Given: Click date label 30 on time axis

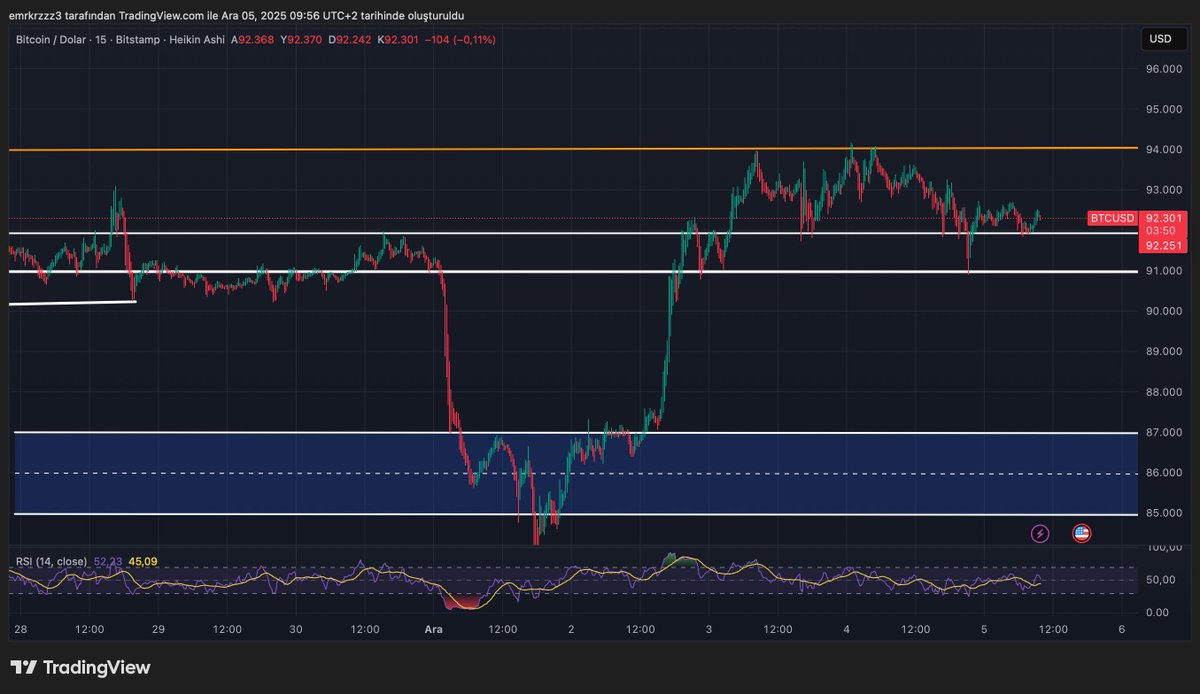Looking at the screenshot, I should point(296,629).
